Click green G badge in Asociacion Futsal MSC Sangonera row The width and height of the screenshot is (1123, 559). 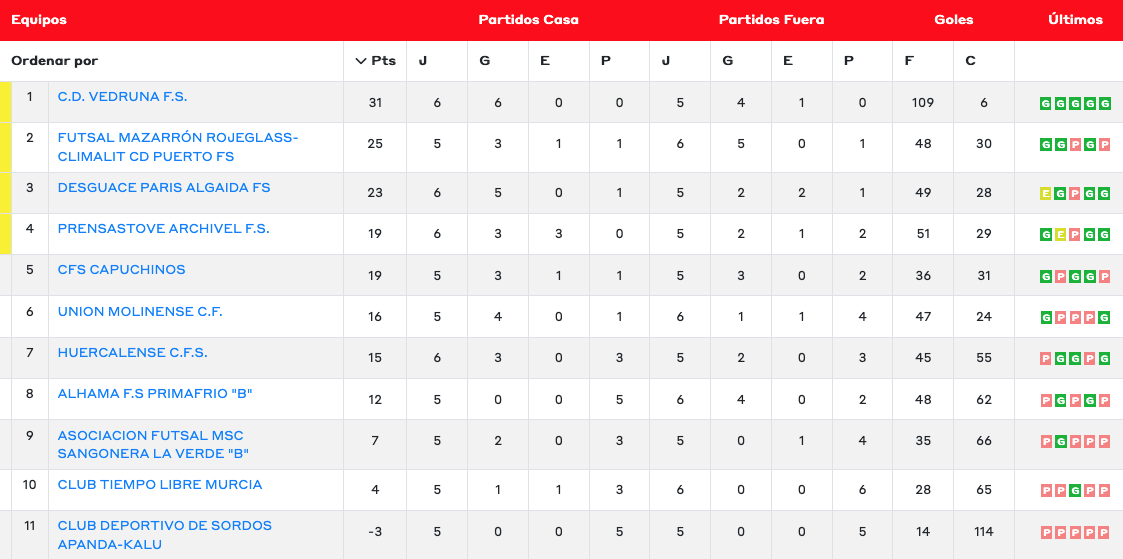click(1061, 441)
